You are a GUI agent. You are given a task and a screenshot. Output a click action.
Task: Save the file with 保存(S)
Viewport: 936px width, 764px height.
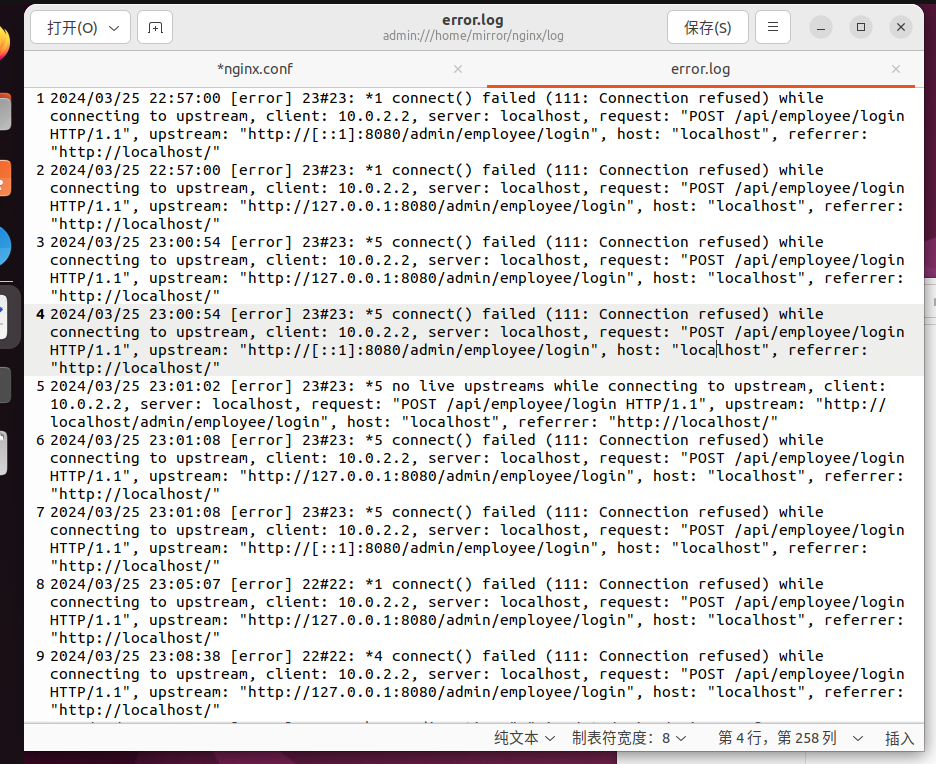(707, 27)
